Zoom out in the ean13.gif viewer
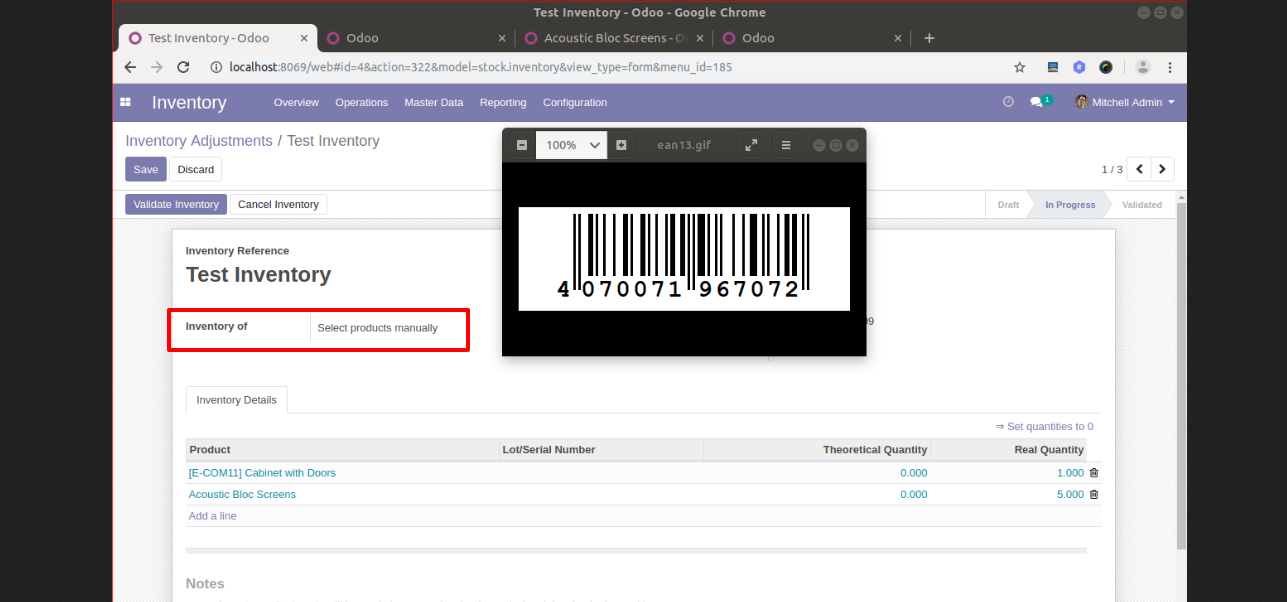Image resolution: width=1287 pixels, height=602 pixels. click(x=522, y=145)
